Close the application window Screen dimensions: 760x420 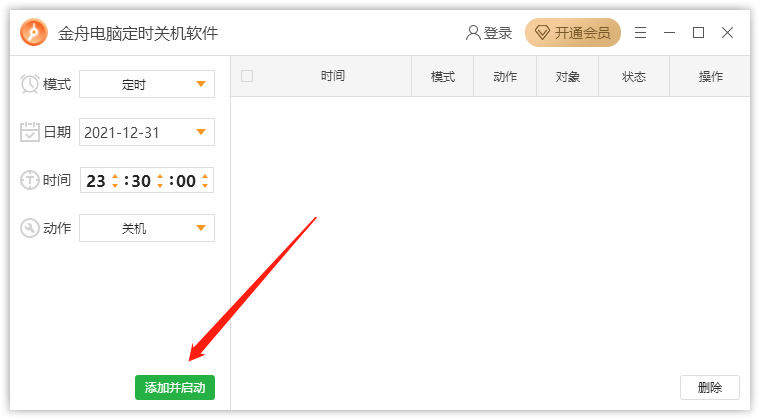pos(727,32)
